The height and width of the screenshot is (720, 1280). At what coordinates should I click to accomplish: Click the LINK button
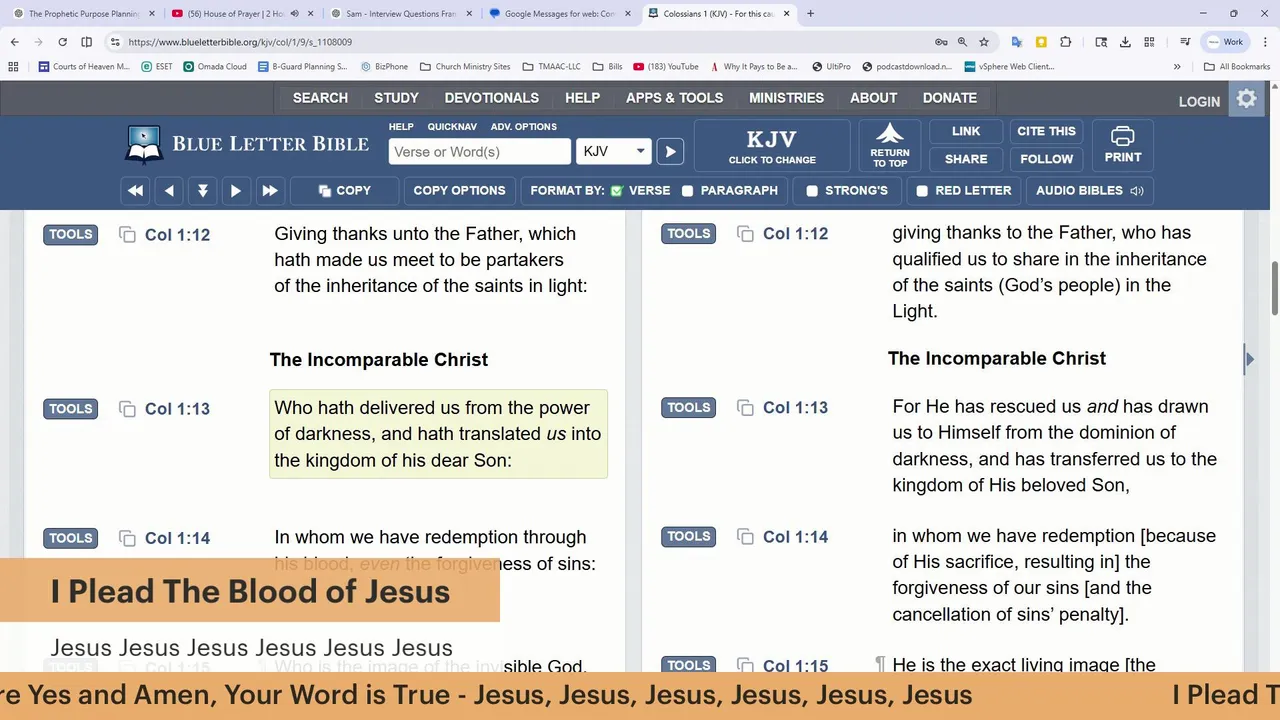966,131
